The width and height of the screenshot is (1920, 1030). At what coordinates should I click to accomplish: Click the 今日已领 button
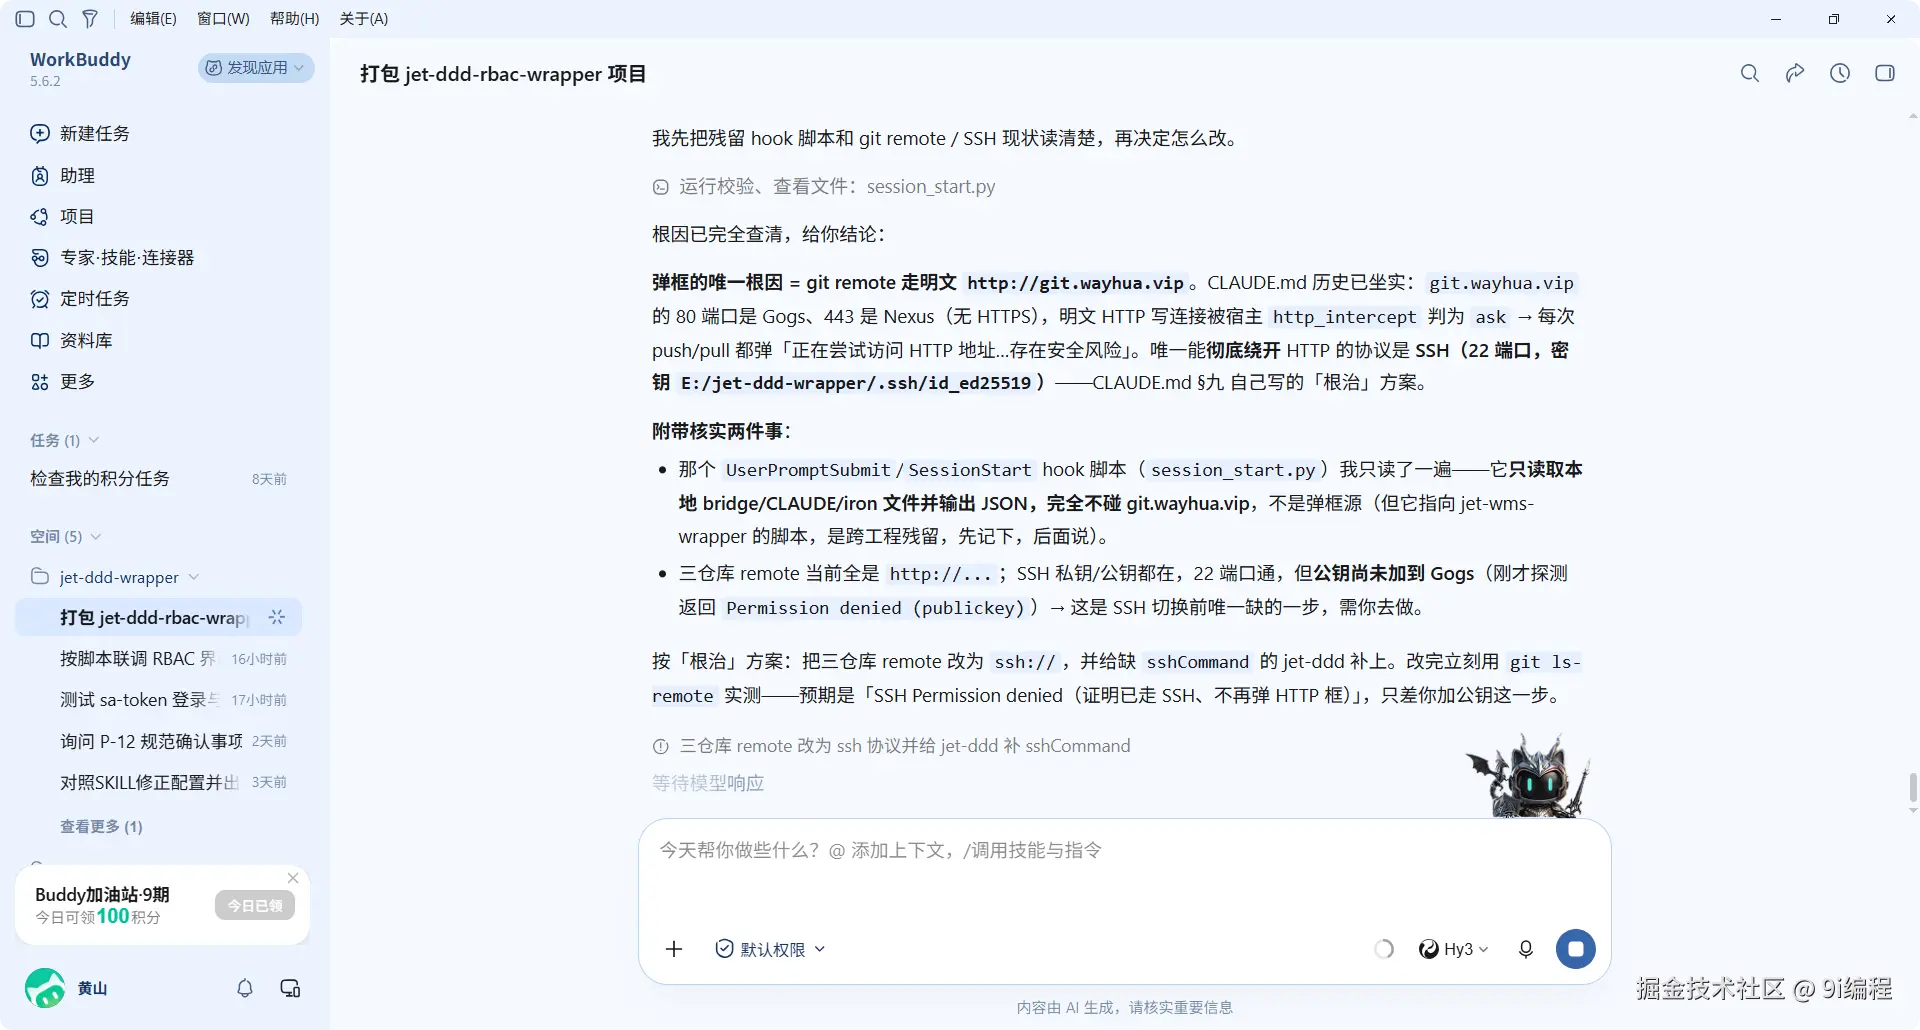coord(255,905)
